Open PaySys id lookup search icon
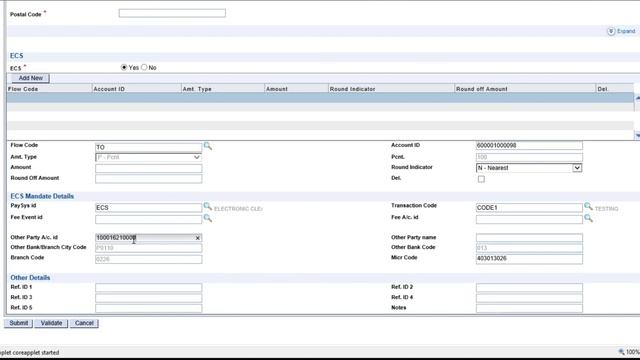Screen dimensions: 640x360 [x=208, y=206]
